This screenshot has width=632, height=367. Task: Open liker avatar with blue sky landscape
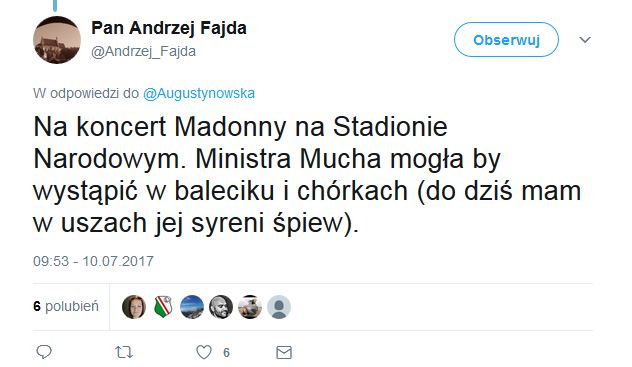[x=192, y=307]
